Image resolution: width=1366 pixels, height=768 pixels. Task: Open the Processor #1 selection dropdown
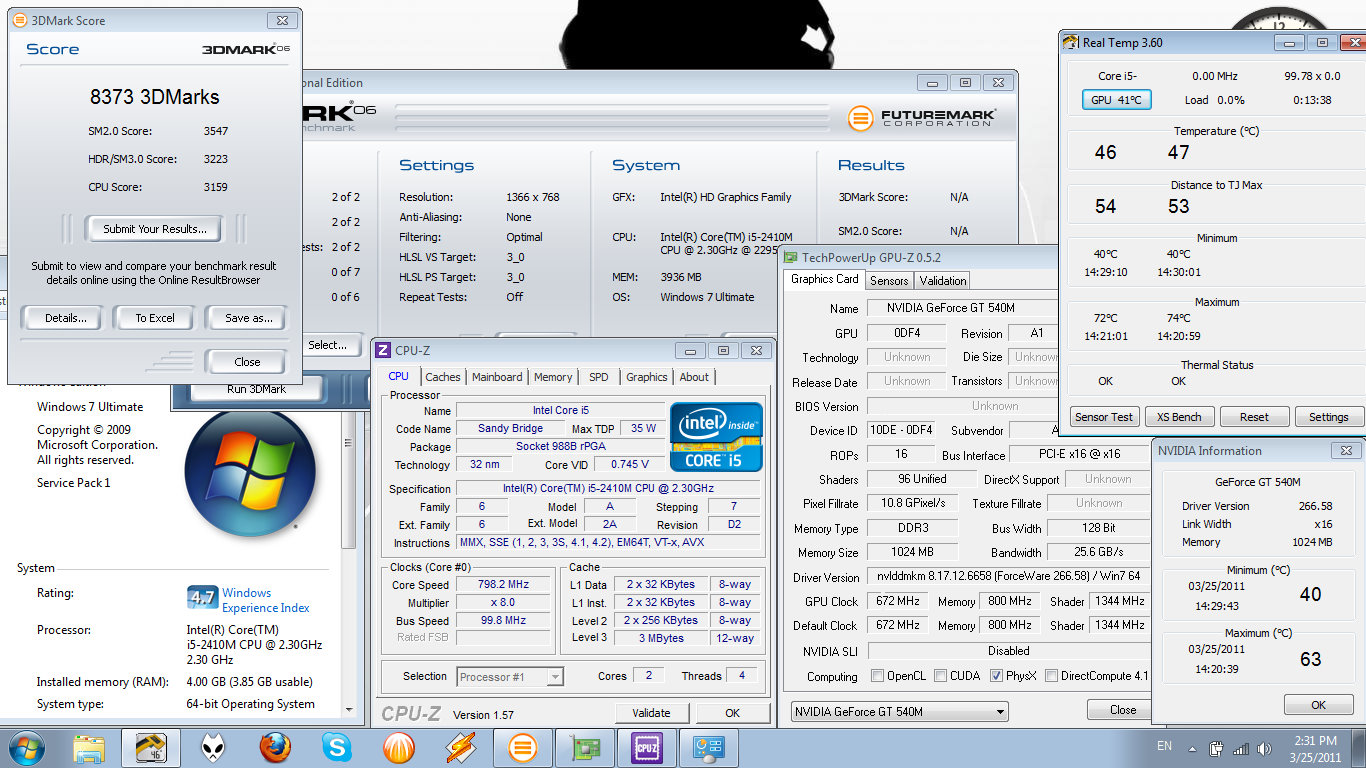510,677
